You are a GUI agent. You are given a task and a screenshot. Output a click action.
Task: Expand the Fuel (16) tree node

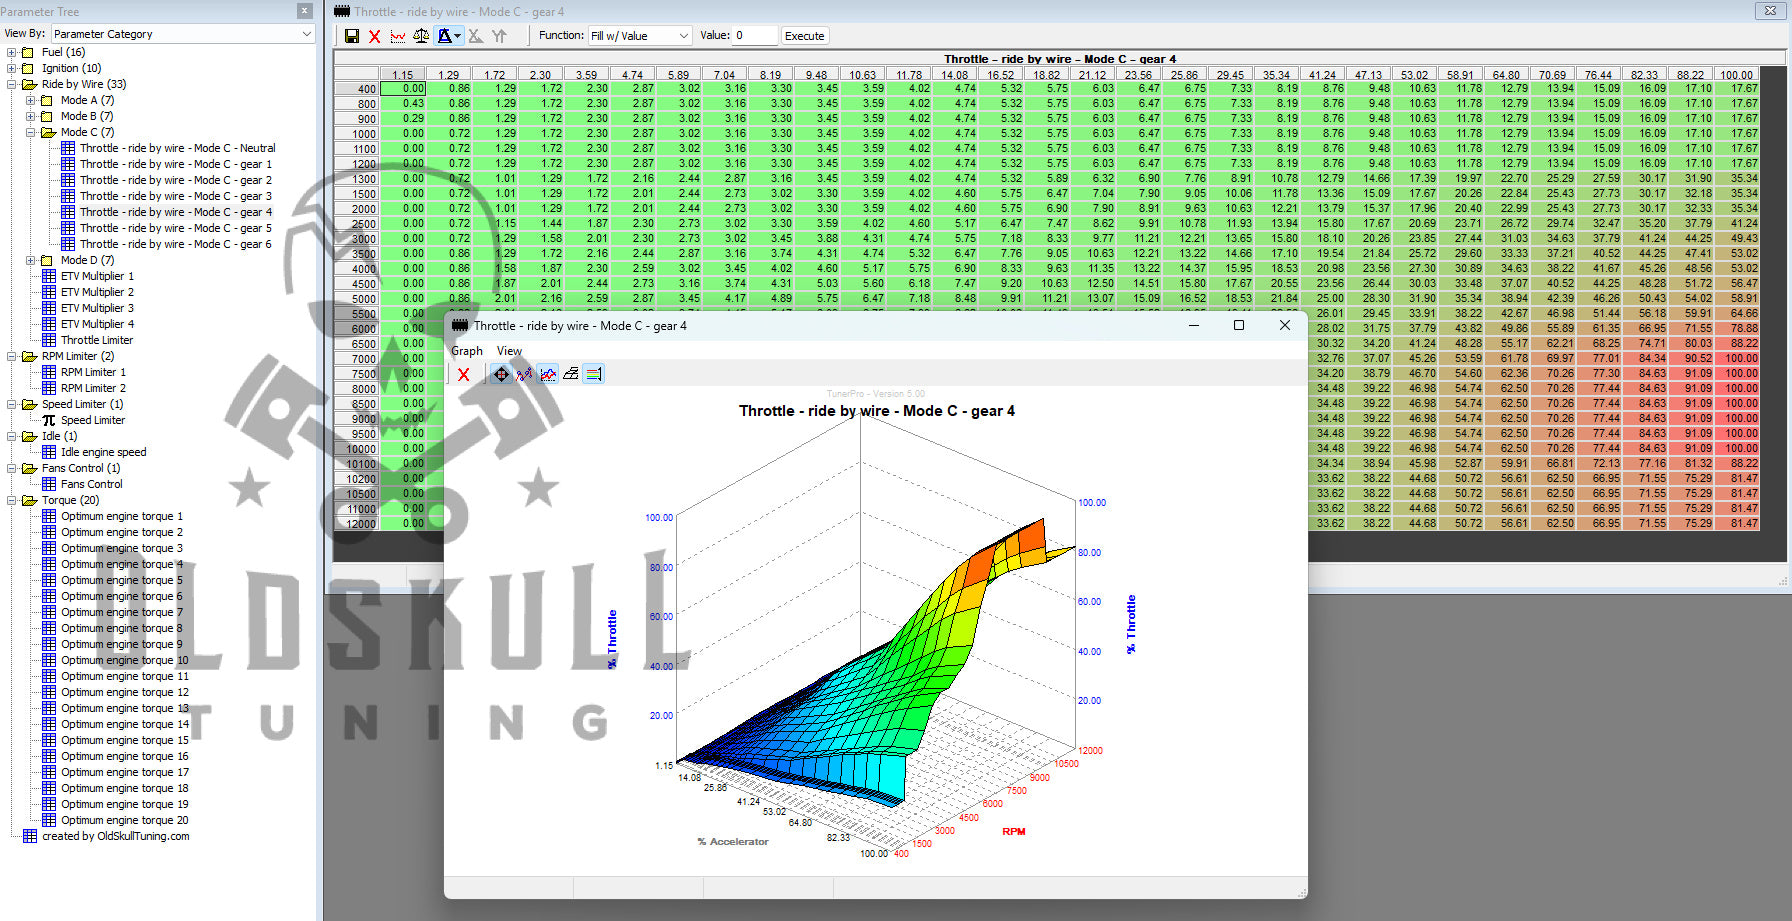(12, 52)
